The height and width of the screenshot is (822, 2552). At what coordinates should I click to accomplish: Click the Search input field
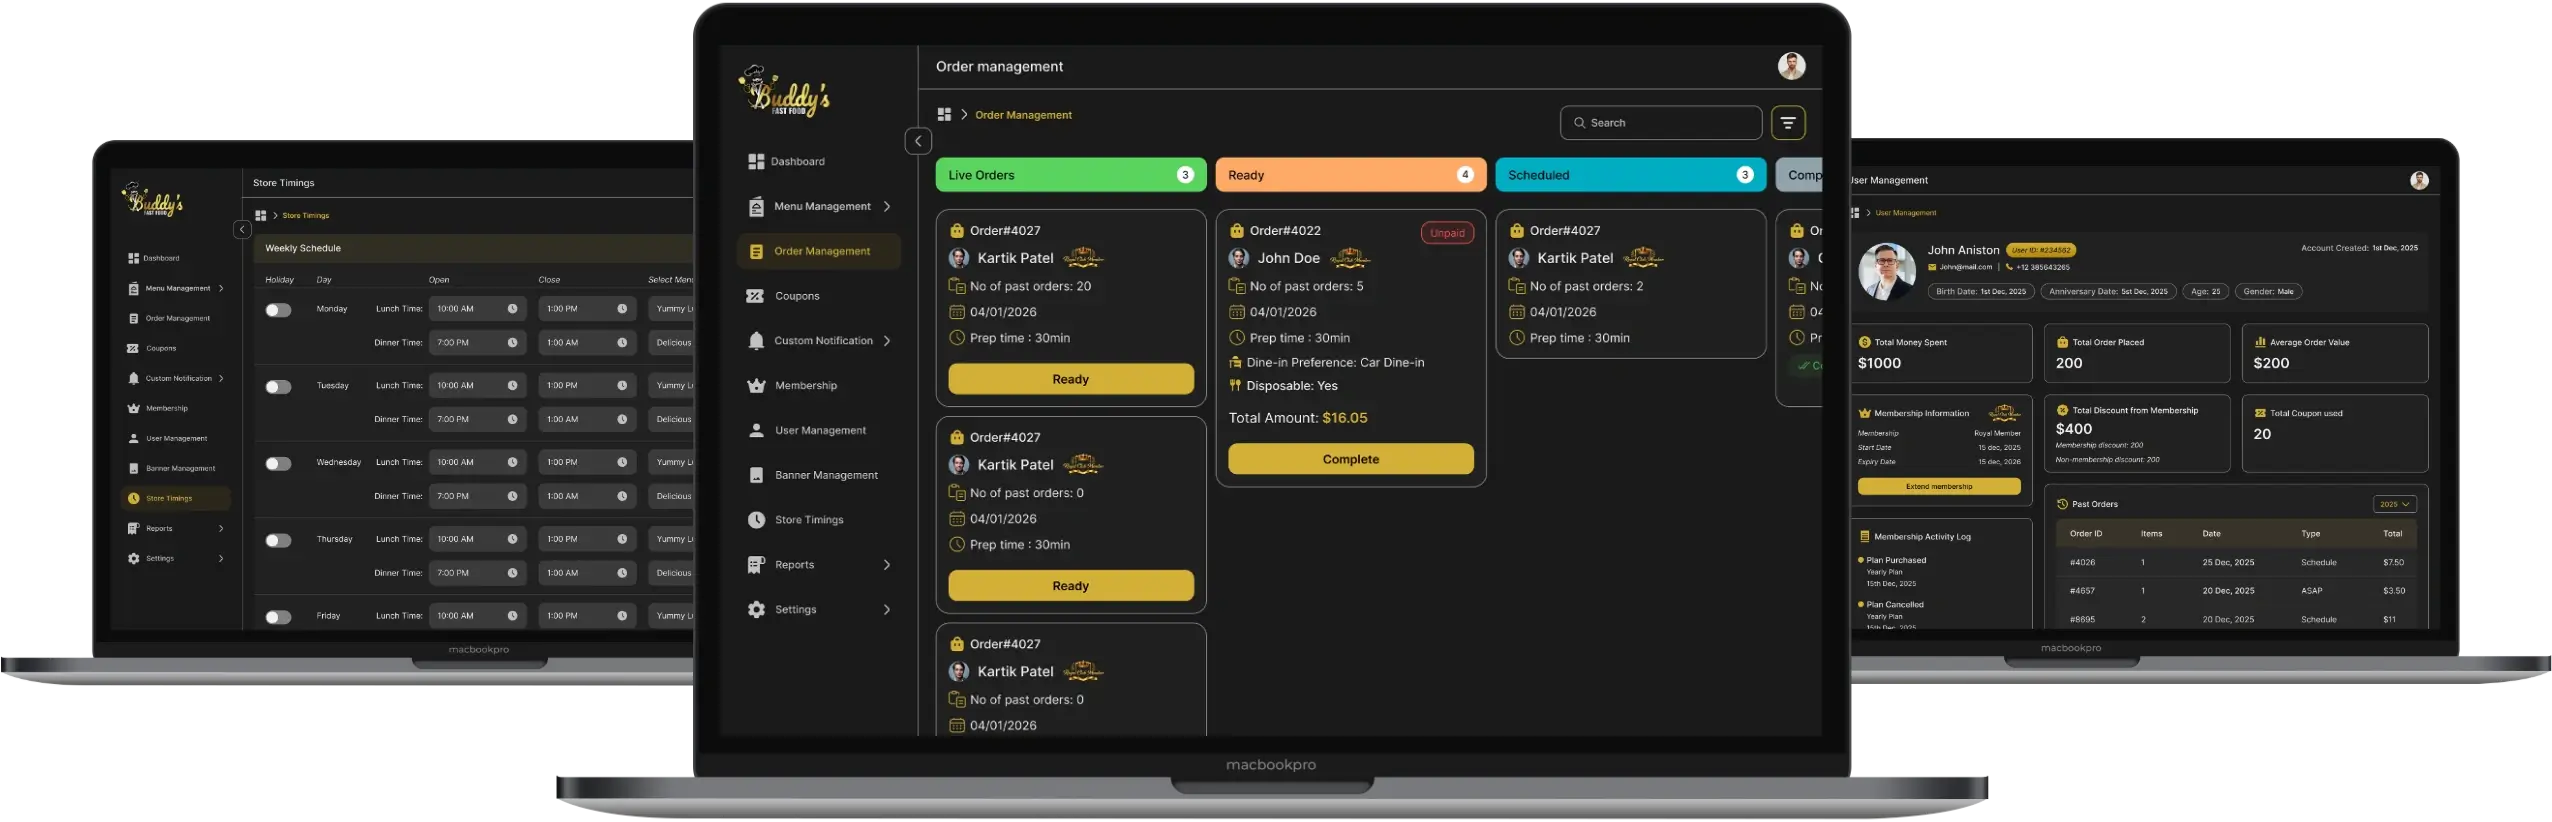tap(1660, 123)
